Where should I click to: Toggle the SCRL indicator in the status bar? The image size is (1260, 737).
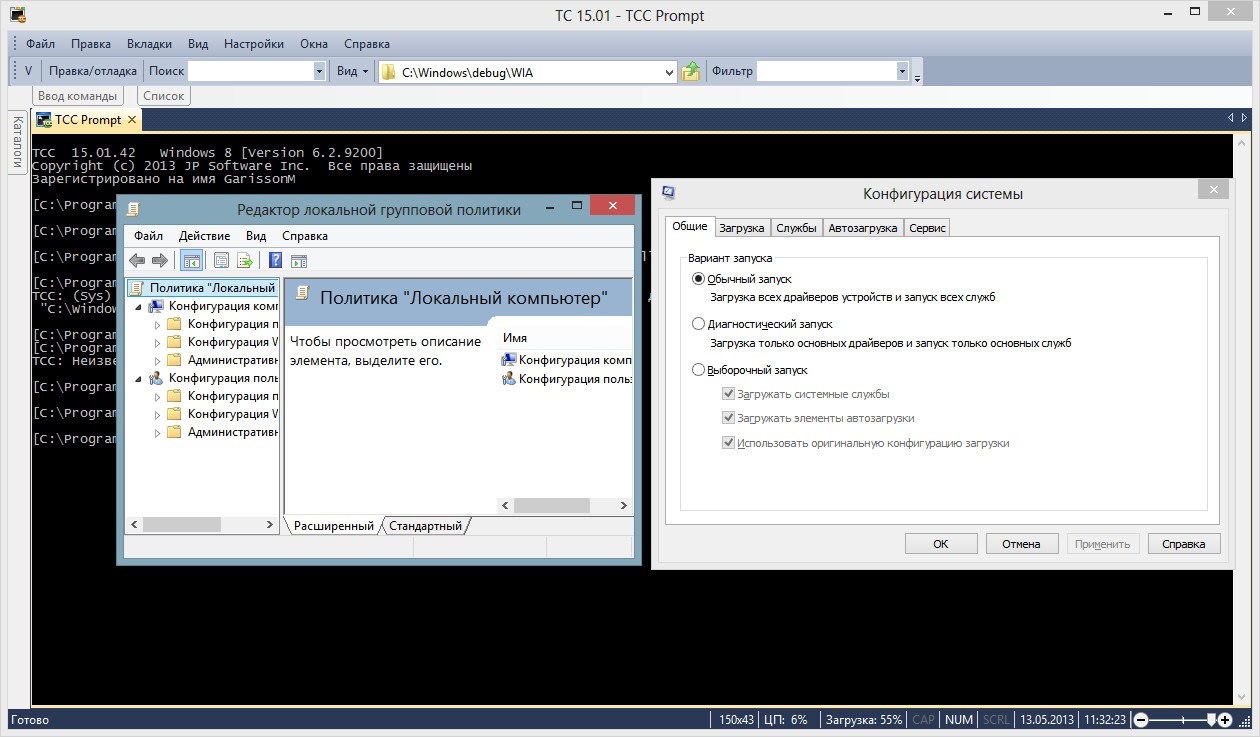pos(995,720)
